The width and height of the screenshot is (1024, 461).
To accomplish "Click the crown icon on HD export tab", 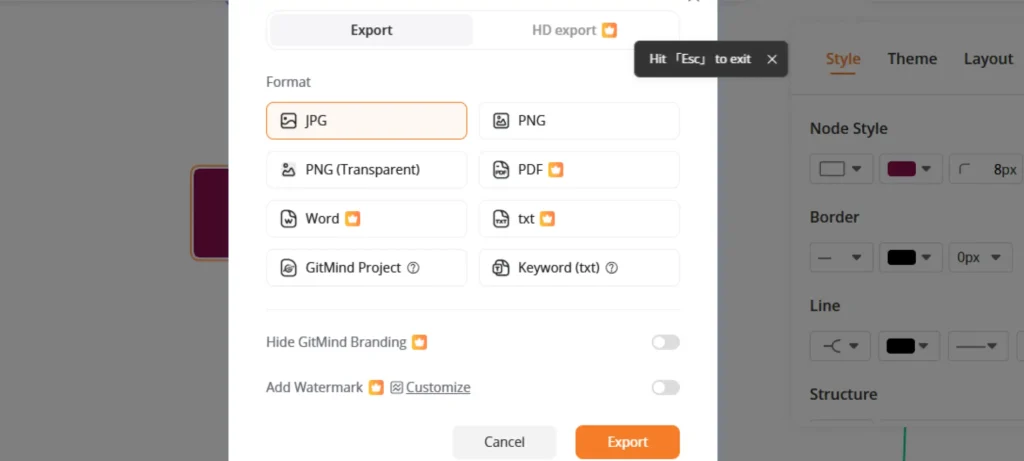I will pyautogui.click(x=609, y=30).
